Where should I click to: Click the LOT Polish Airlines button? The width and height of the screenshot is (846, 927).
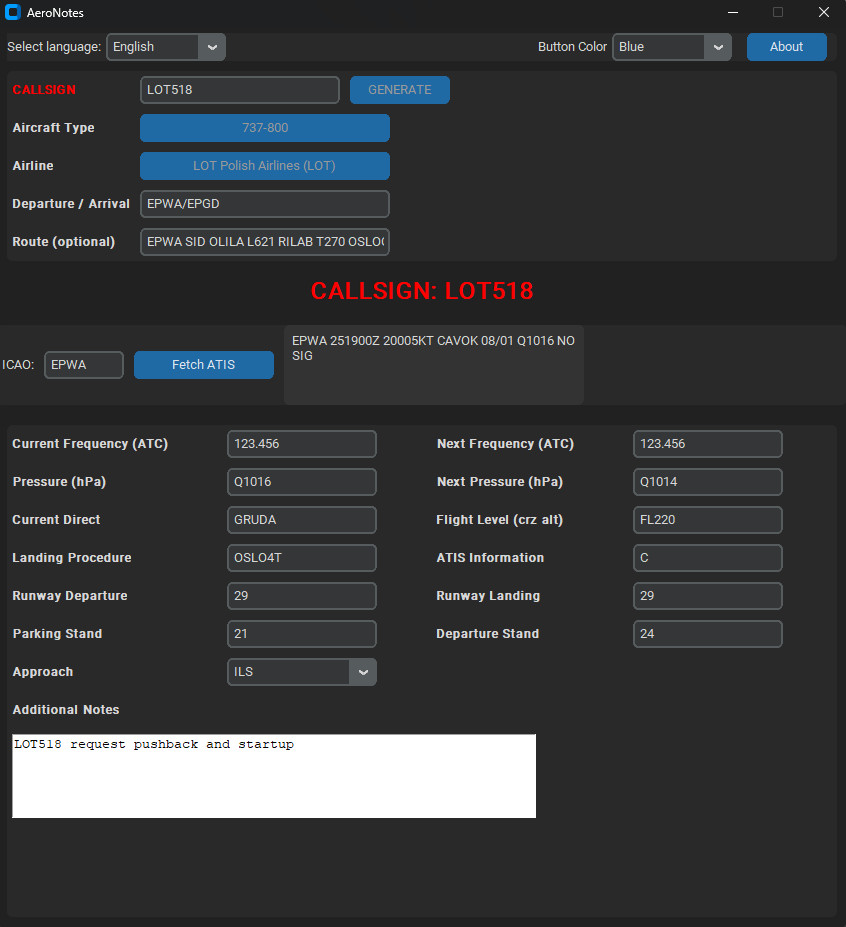click(x=264, y=166)
